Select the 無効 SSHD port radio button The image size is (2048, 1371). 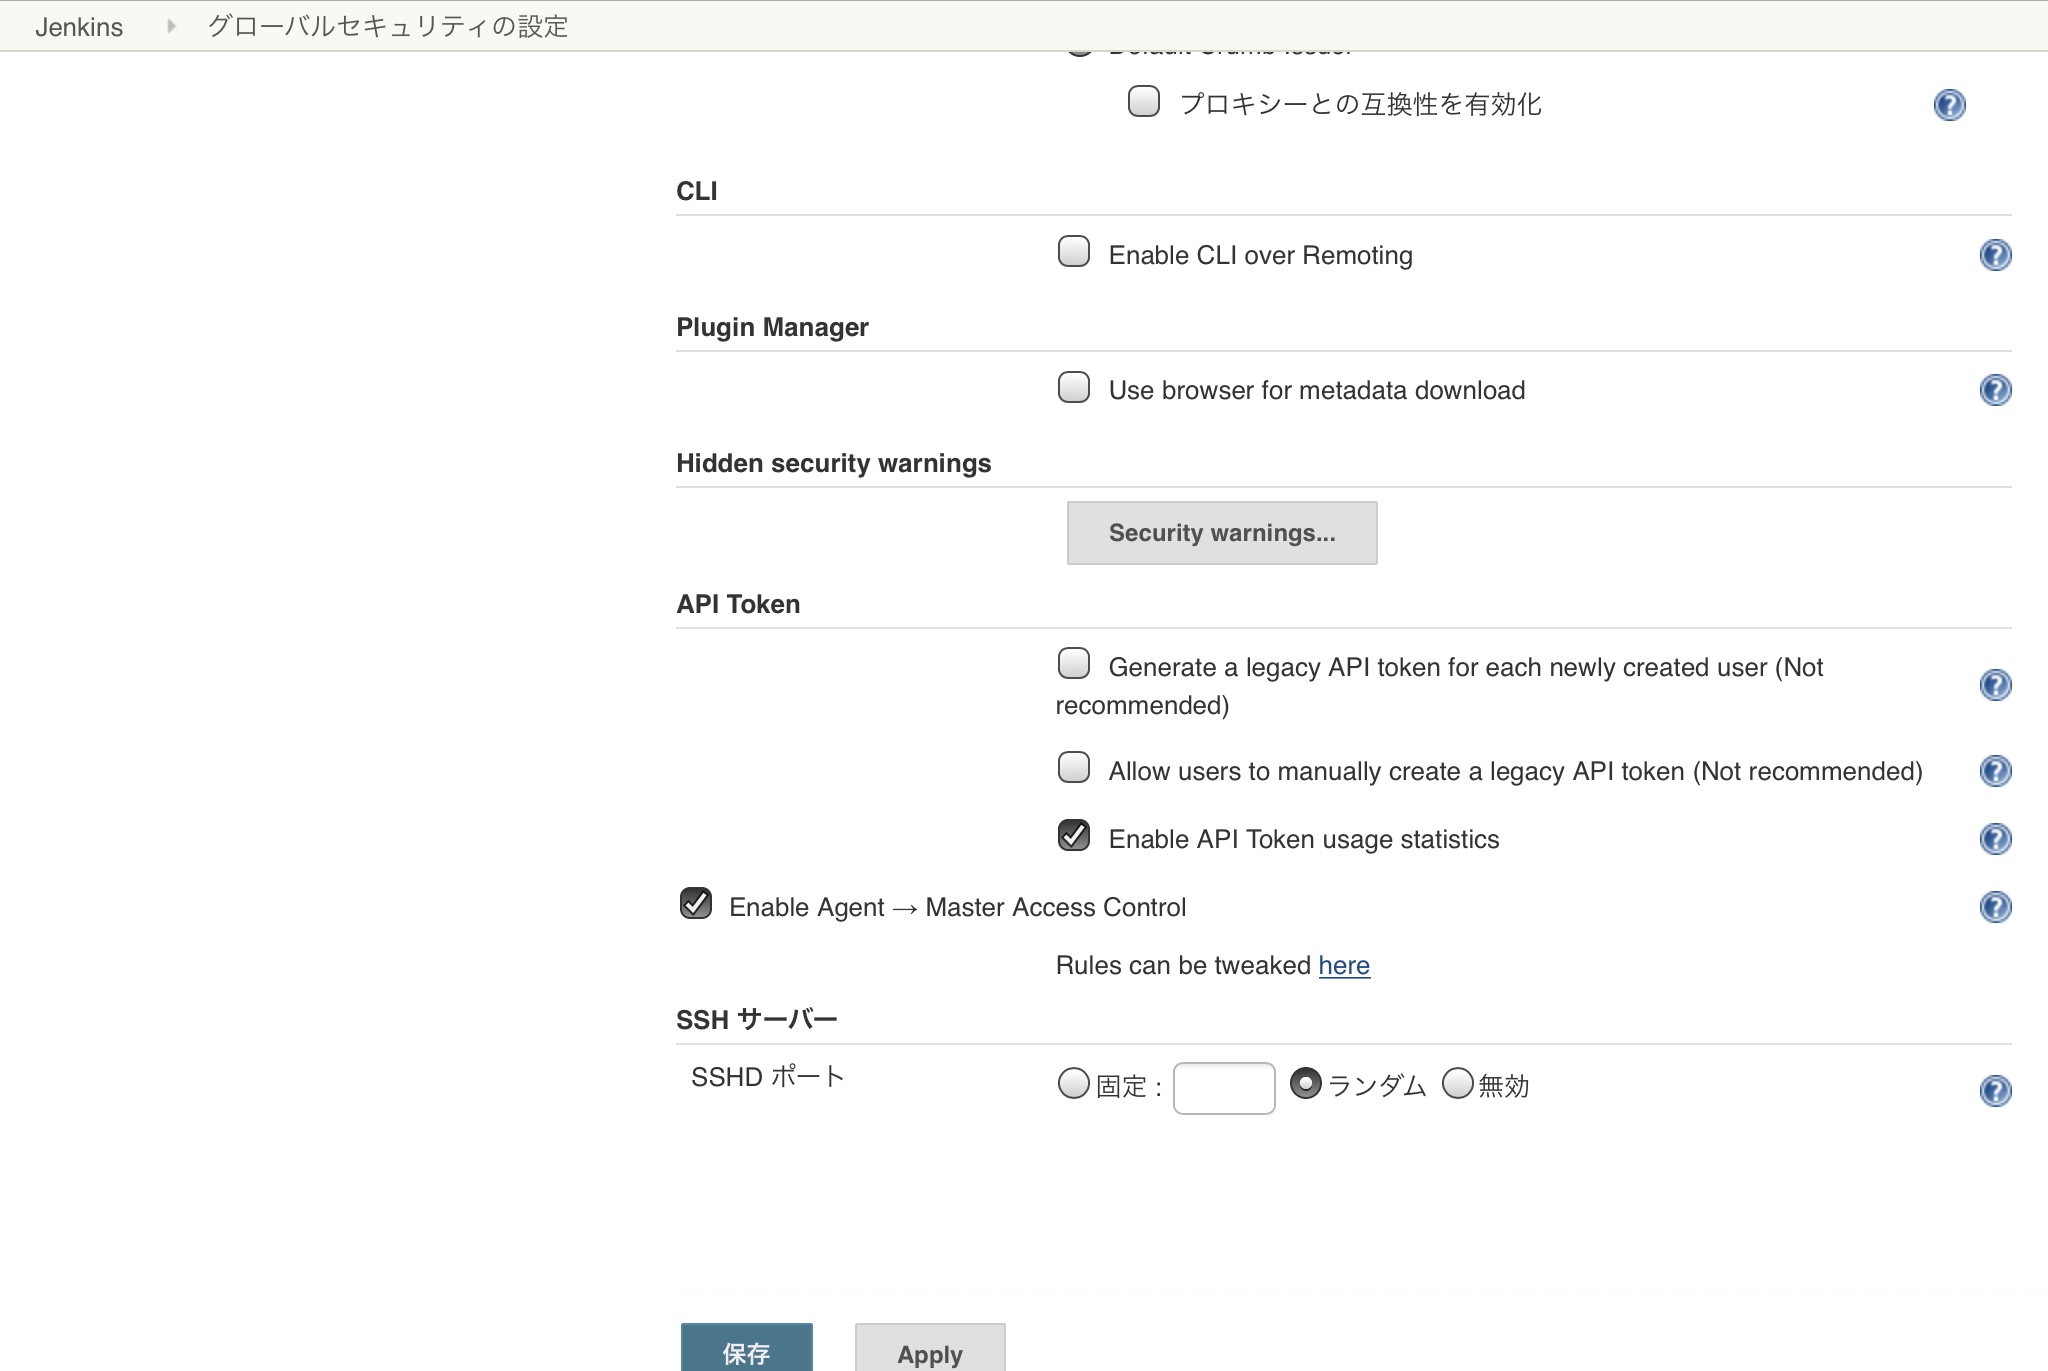[1457, 1083]
